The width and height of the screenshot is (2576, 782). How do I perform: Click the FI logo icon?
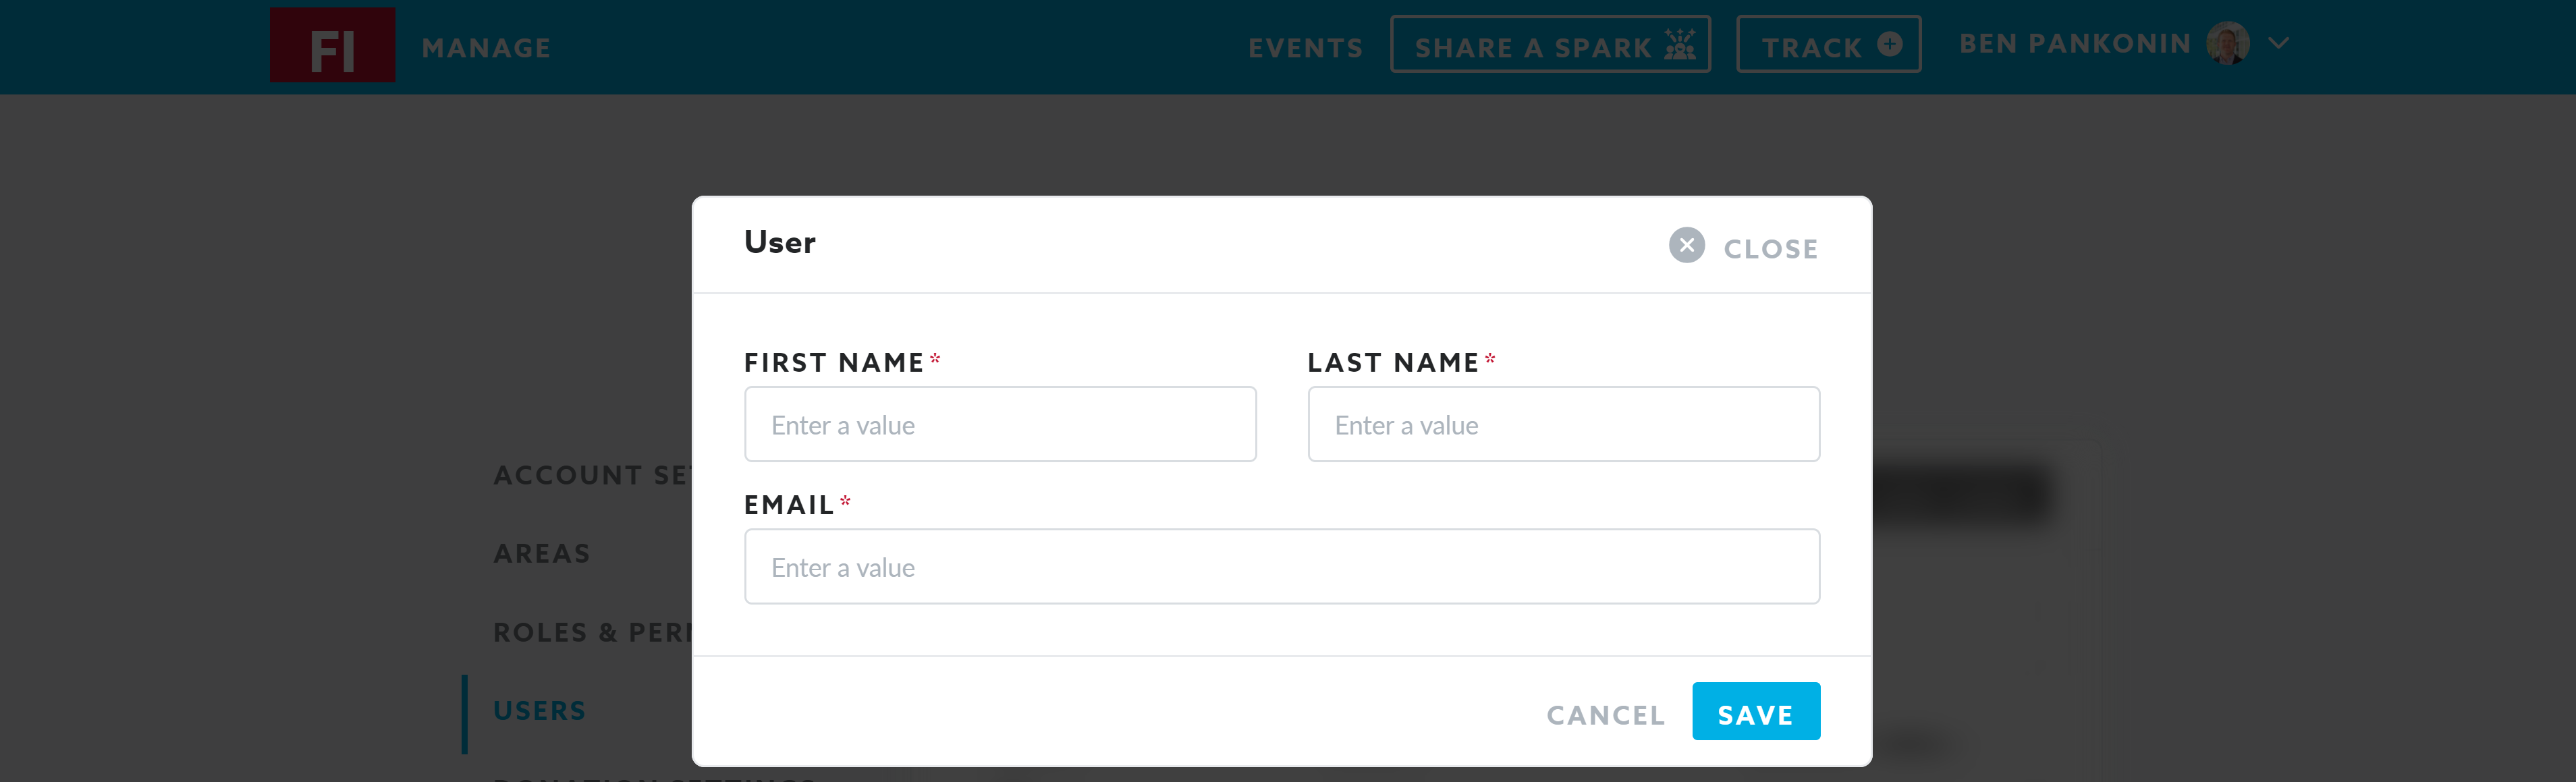332,46
